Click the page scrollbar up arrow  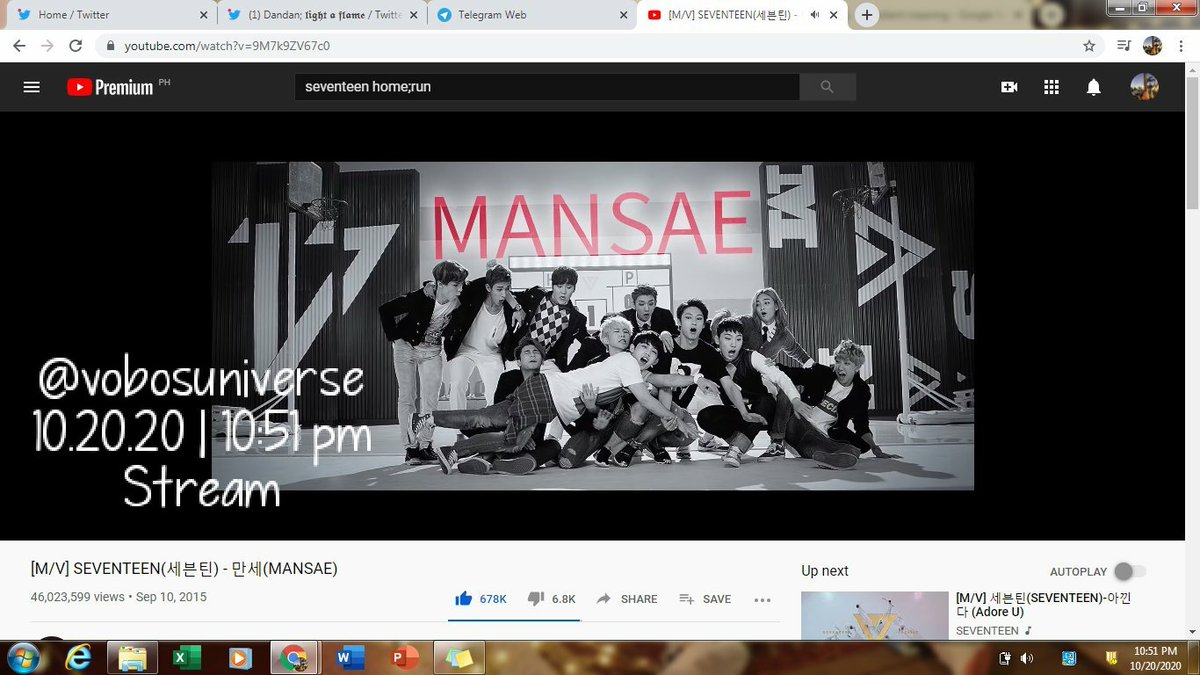click(1192, 72)
